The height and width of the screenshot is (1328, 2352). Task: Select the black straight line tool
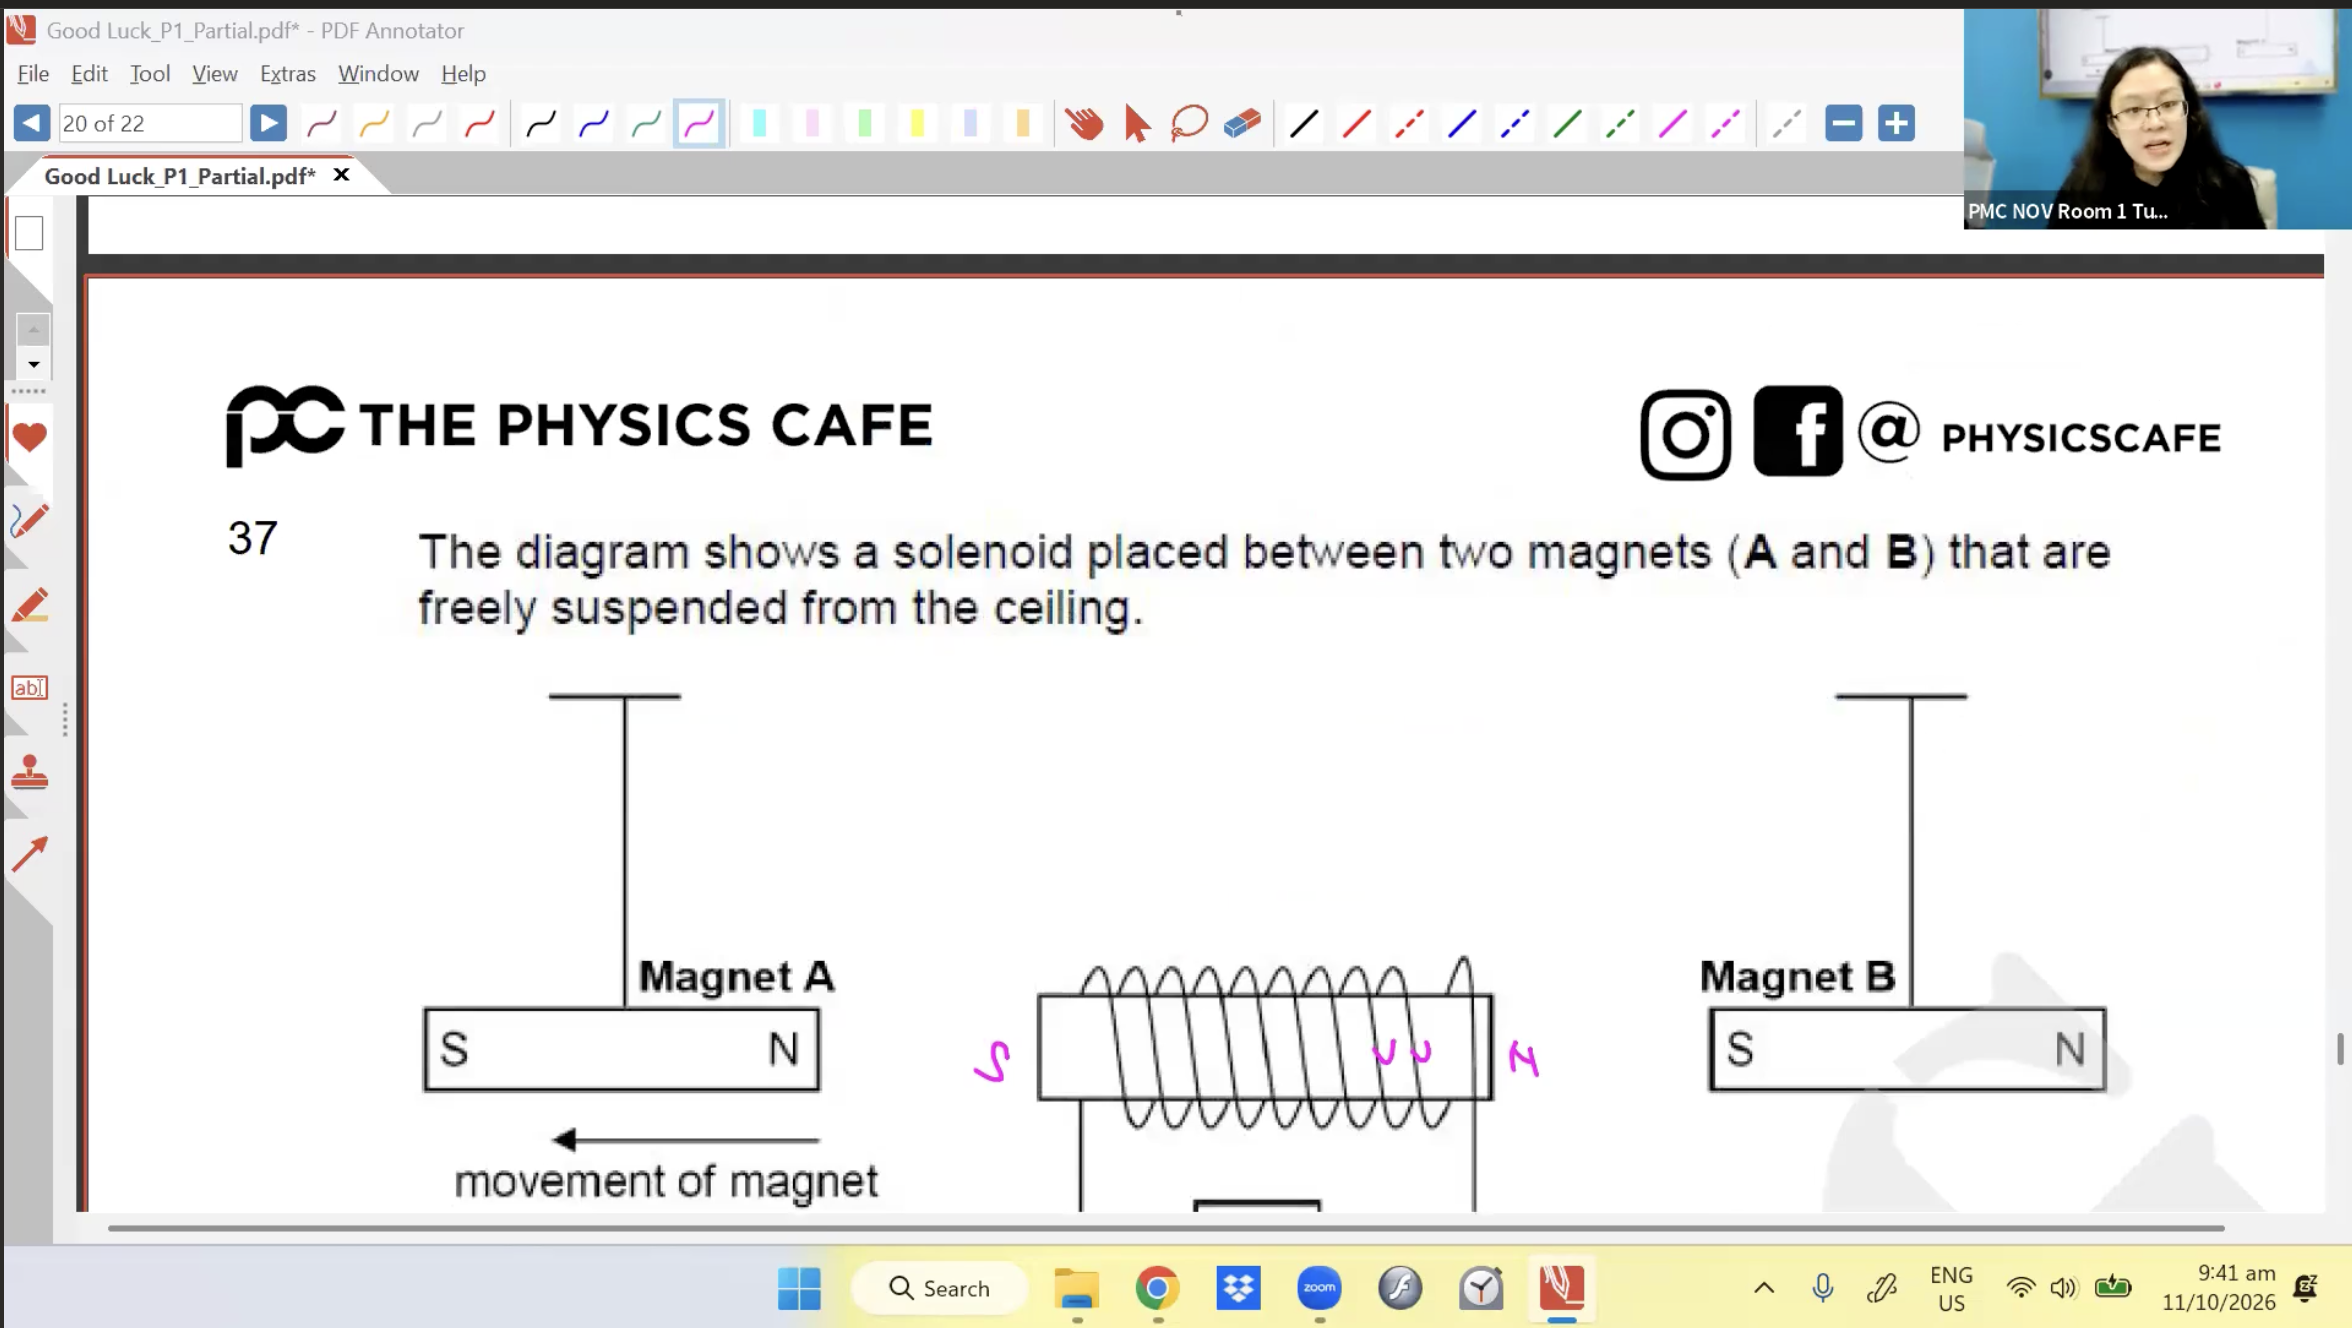(x=1304, y=124)
